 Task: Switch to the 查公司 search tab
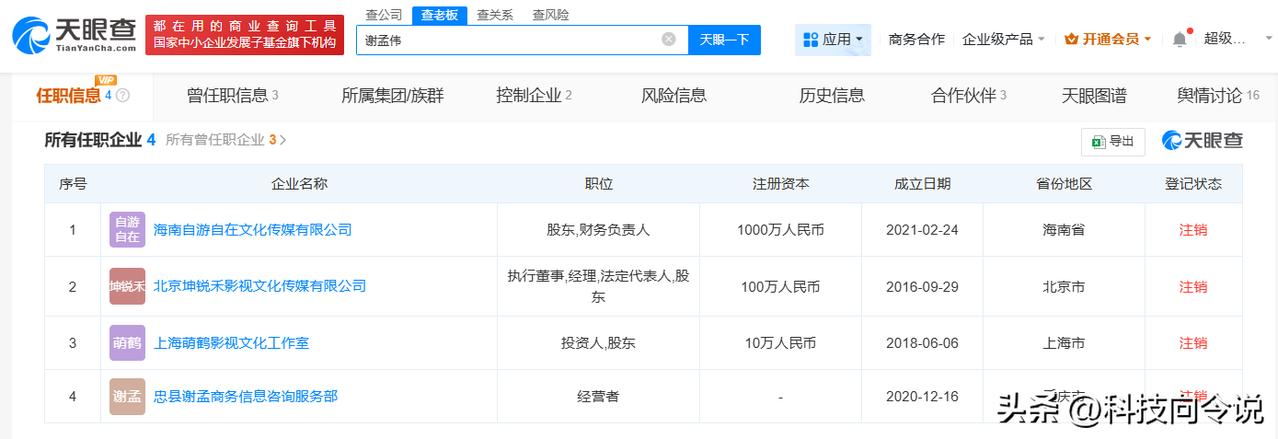[x=383, y=14]
